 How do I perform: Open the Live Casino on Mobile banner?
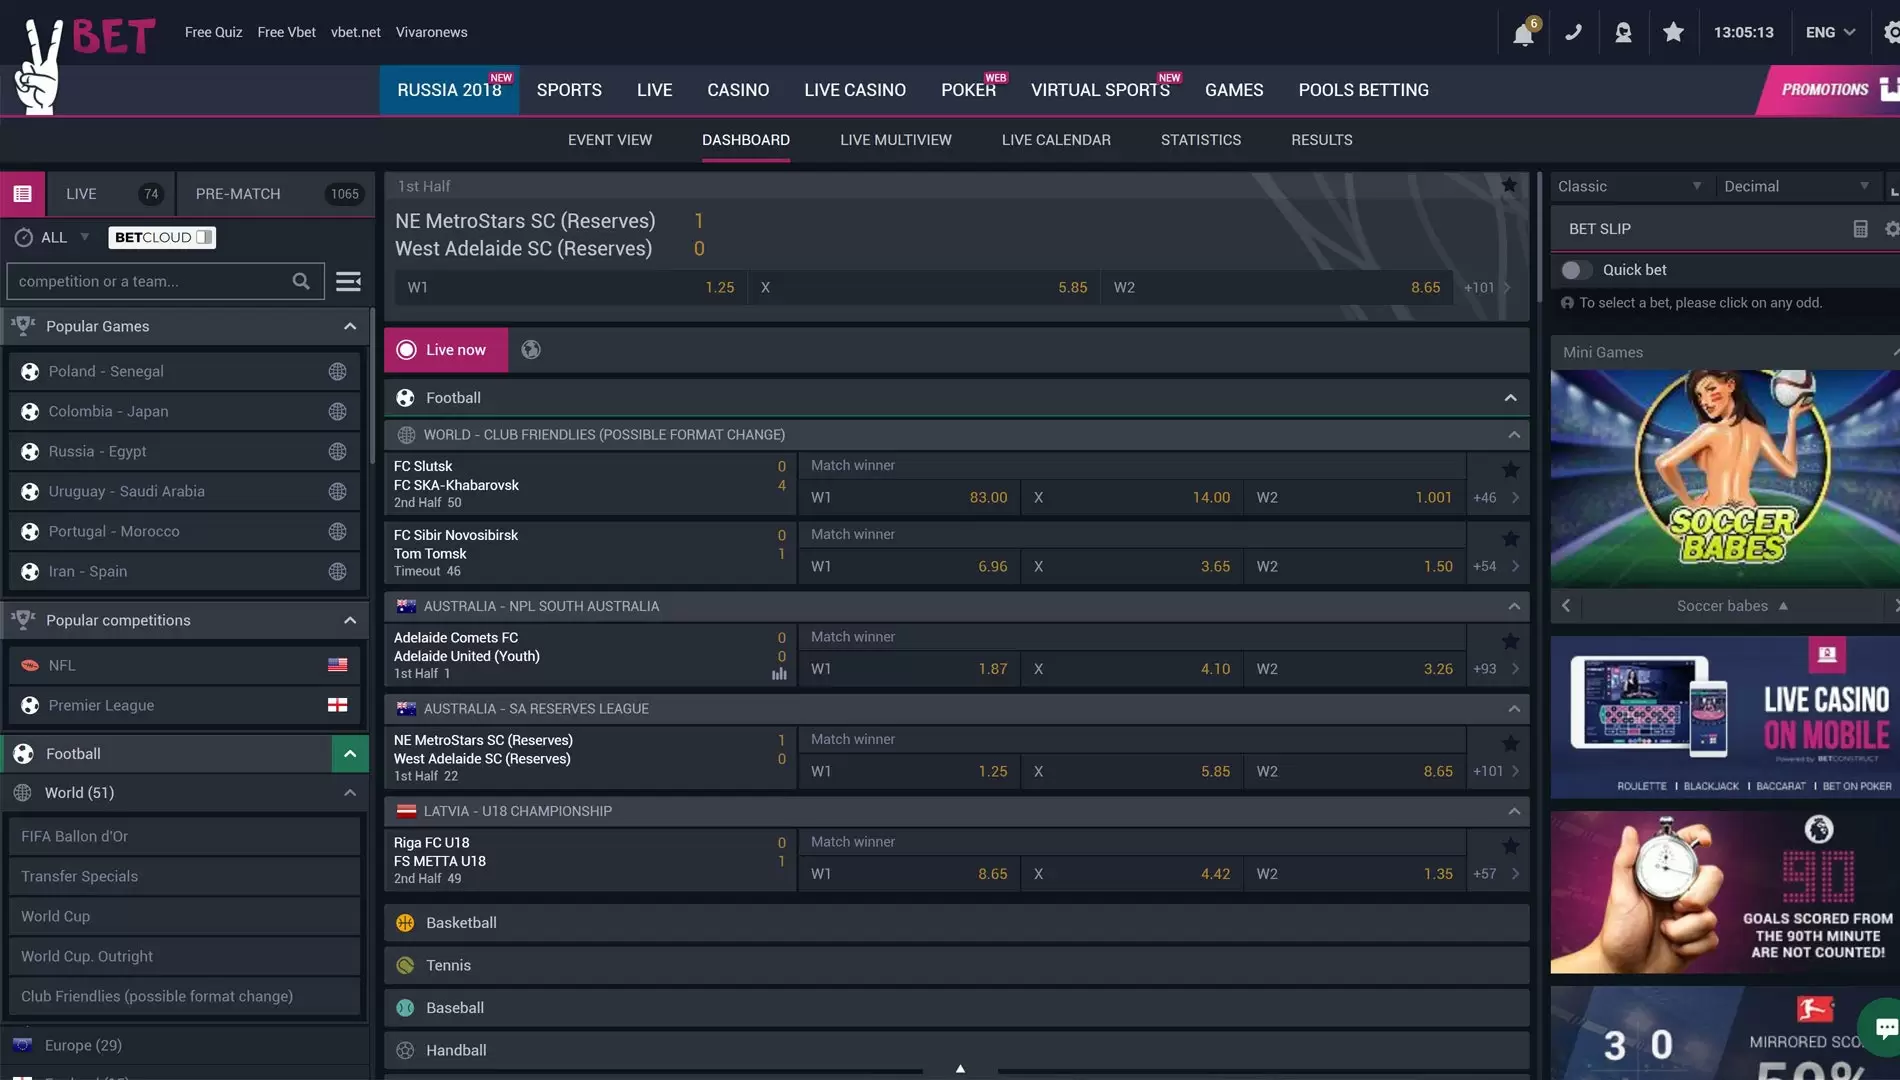(1725, 717)
